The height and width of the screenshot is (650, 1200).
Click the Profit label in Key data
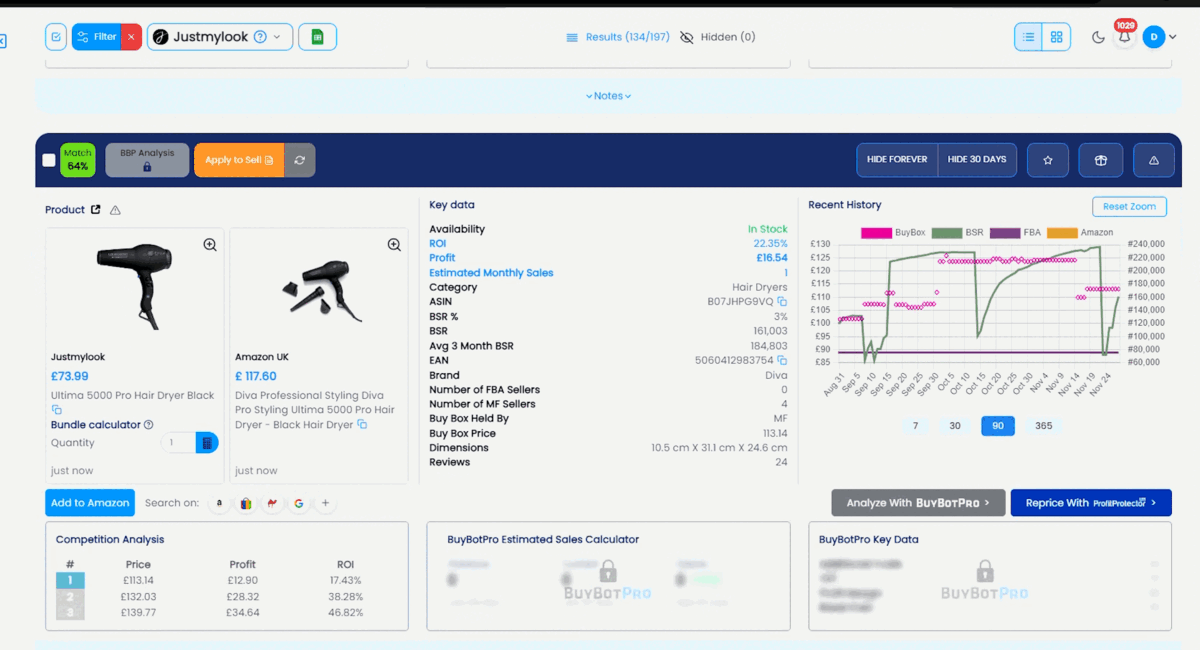(x=441, y=258)
